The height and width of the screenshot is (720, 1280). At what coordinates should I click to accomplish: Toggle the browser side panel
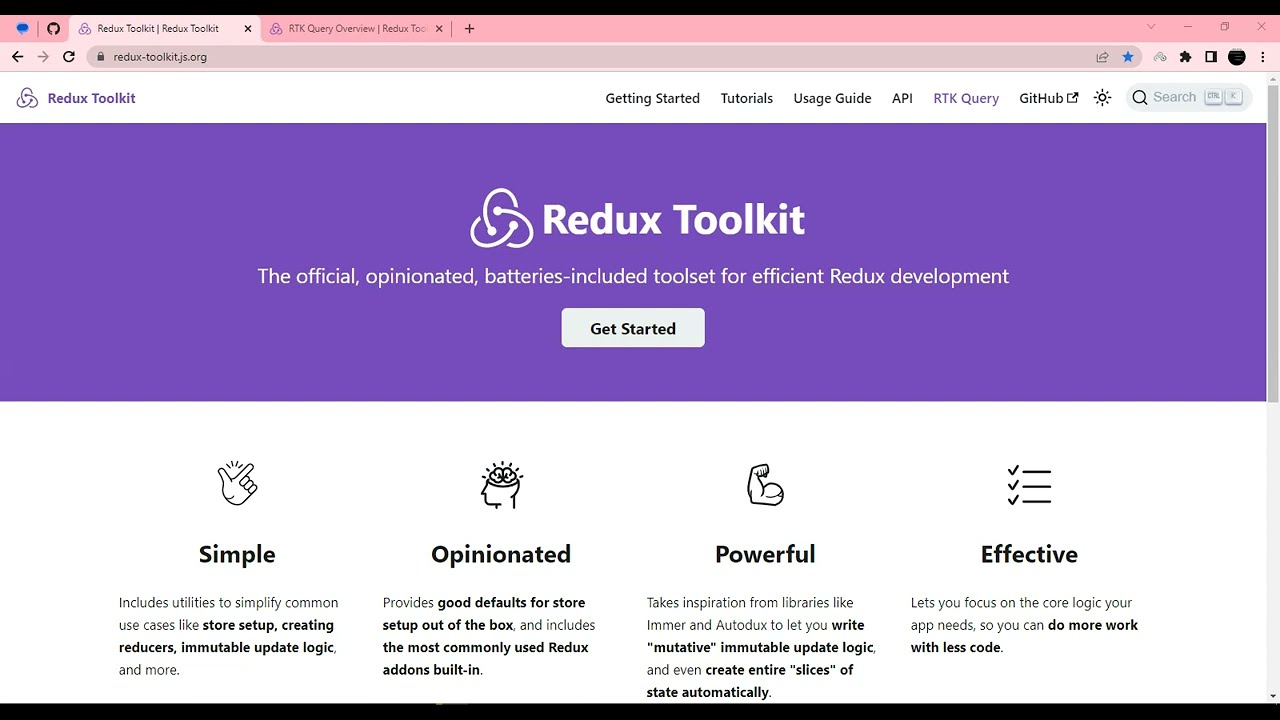pyautogui.click(x=1211, y=57)
